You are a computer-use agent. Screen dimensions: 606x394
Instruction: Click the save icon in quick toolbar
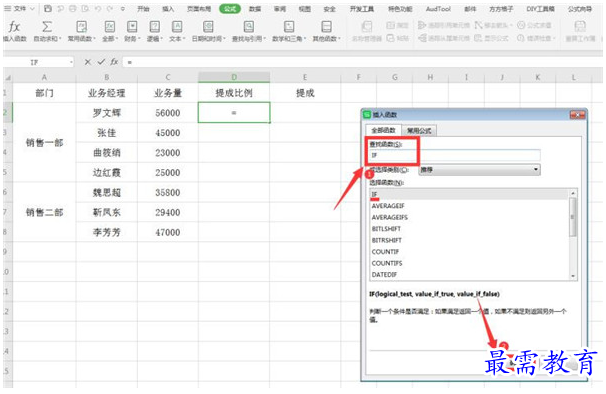click(48, 9)
